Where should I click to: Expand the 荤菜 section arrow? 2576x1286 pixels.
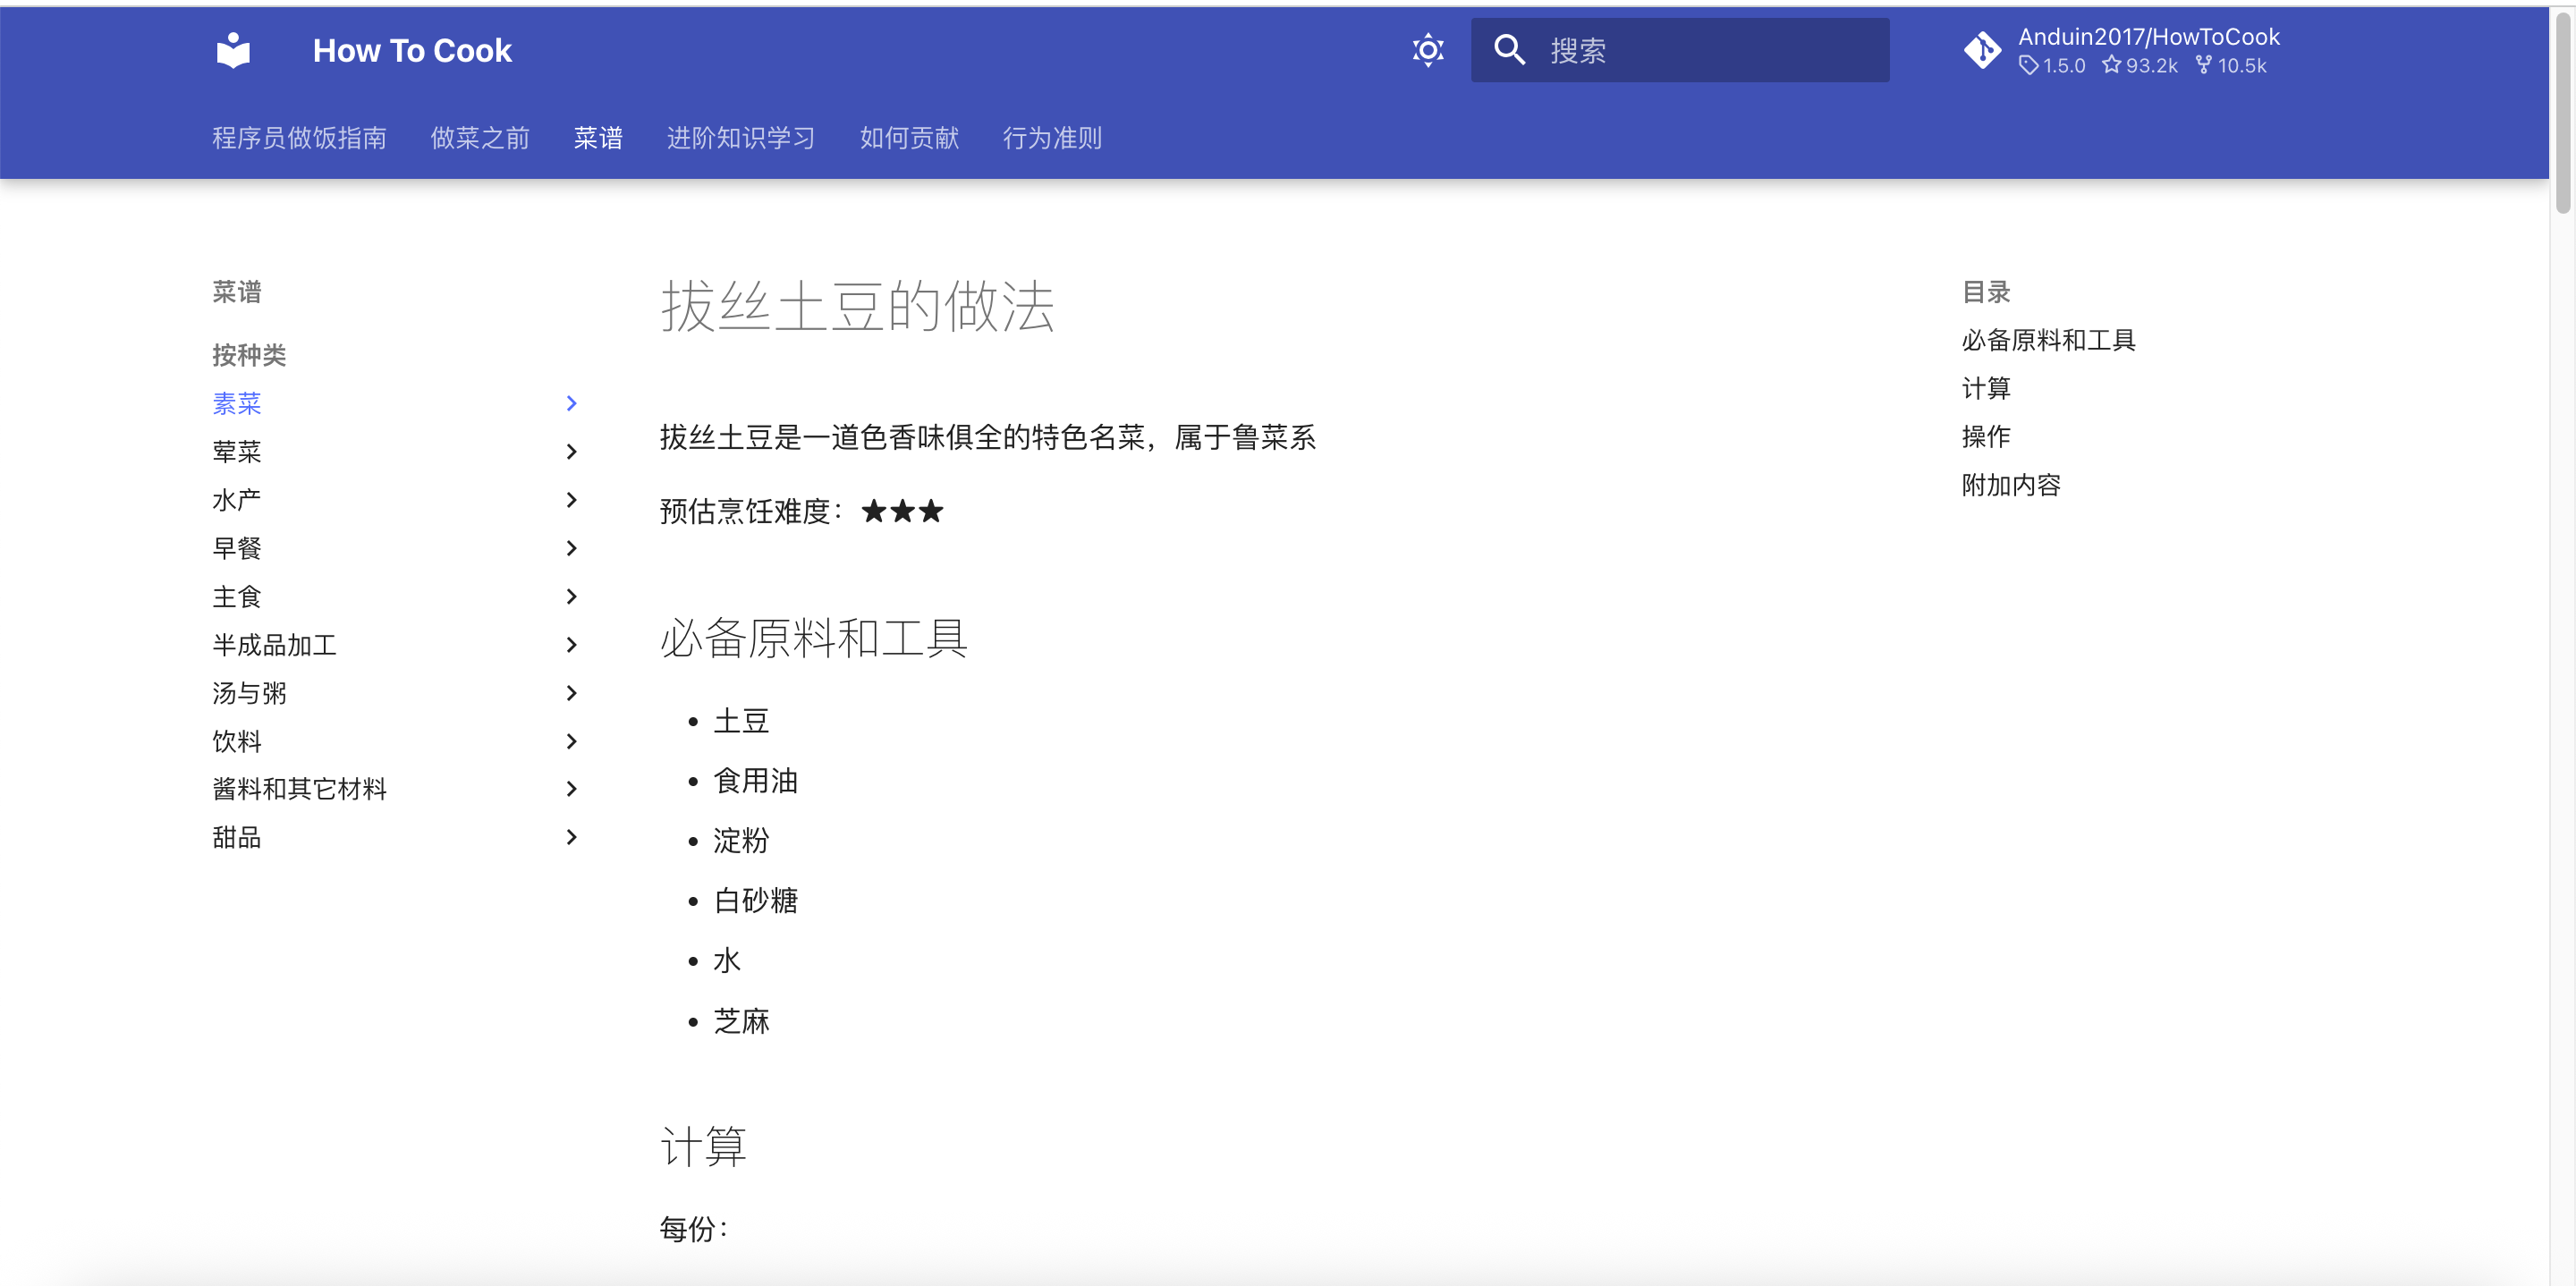point(571,452)
